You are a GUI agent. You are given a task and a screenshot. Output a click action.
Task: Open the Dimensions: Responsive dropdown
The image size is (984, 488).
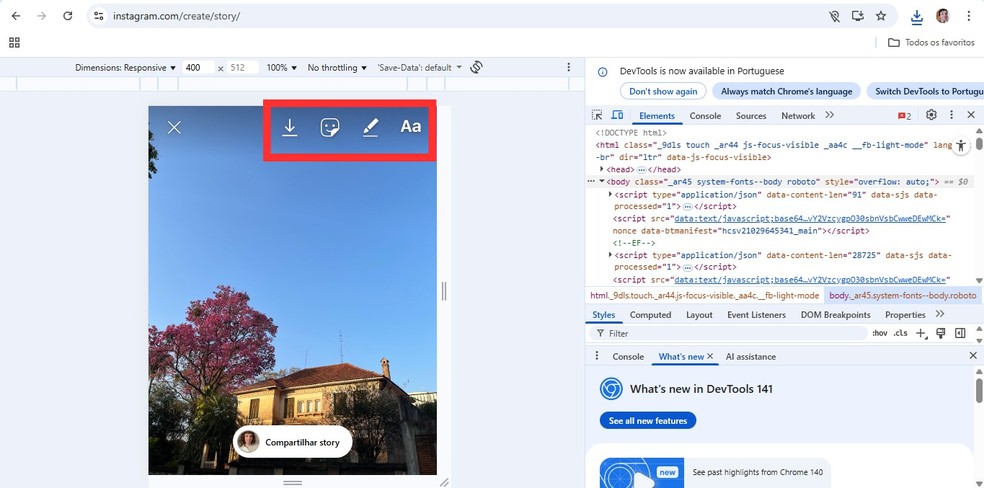coord(126,68)
